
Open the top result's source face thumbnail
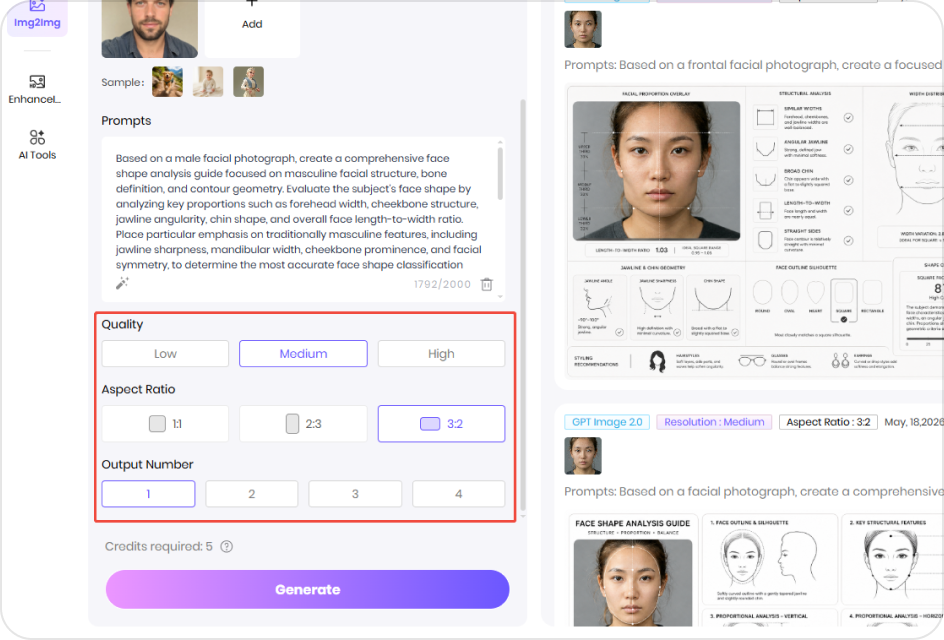coord(583,30)
